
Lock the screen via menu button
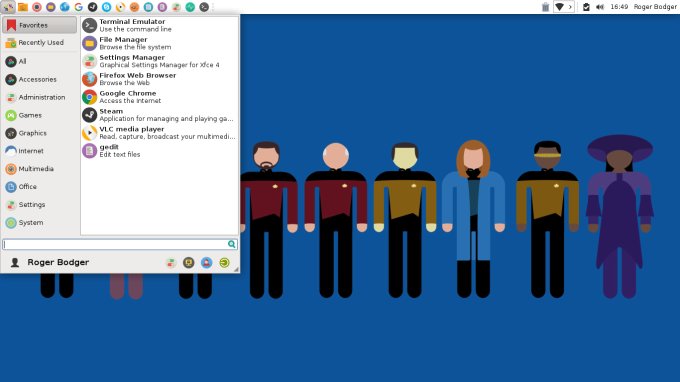189,262
